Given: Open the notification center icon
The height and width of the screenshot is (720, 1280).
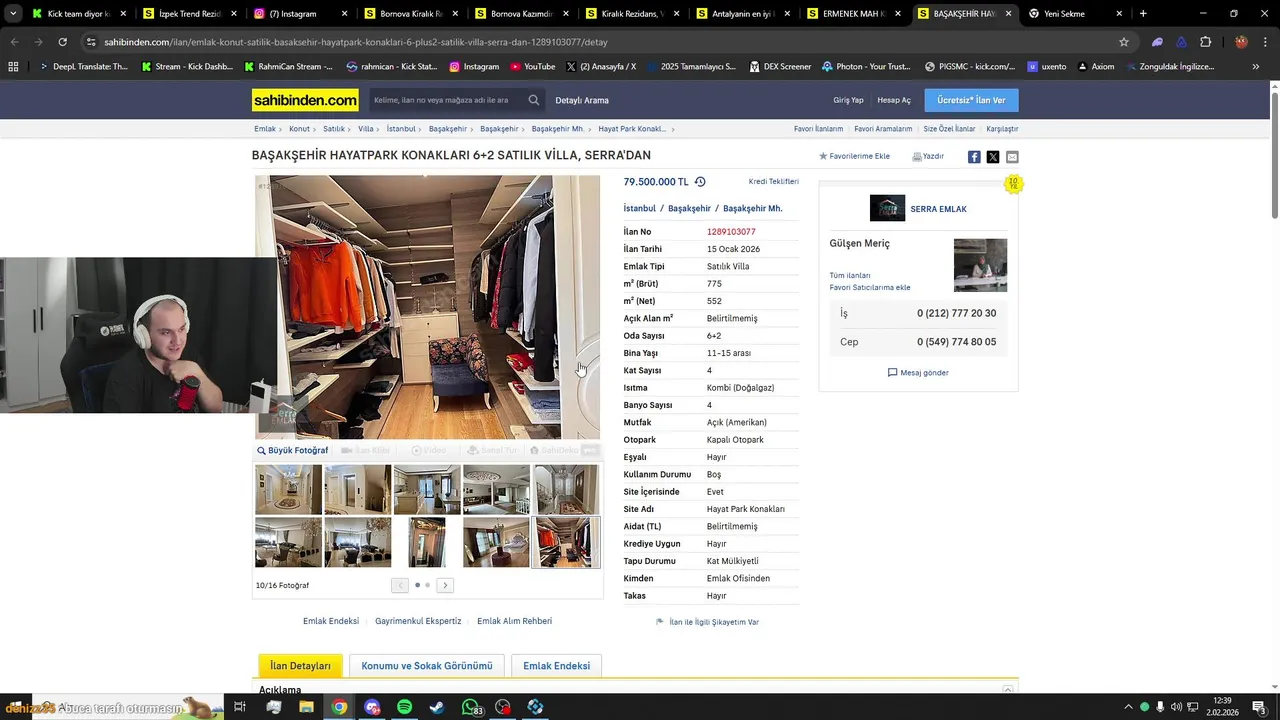Looking at the screenshot, I should coord(1259,707).
